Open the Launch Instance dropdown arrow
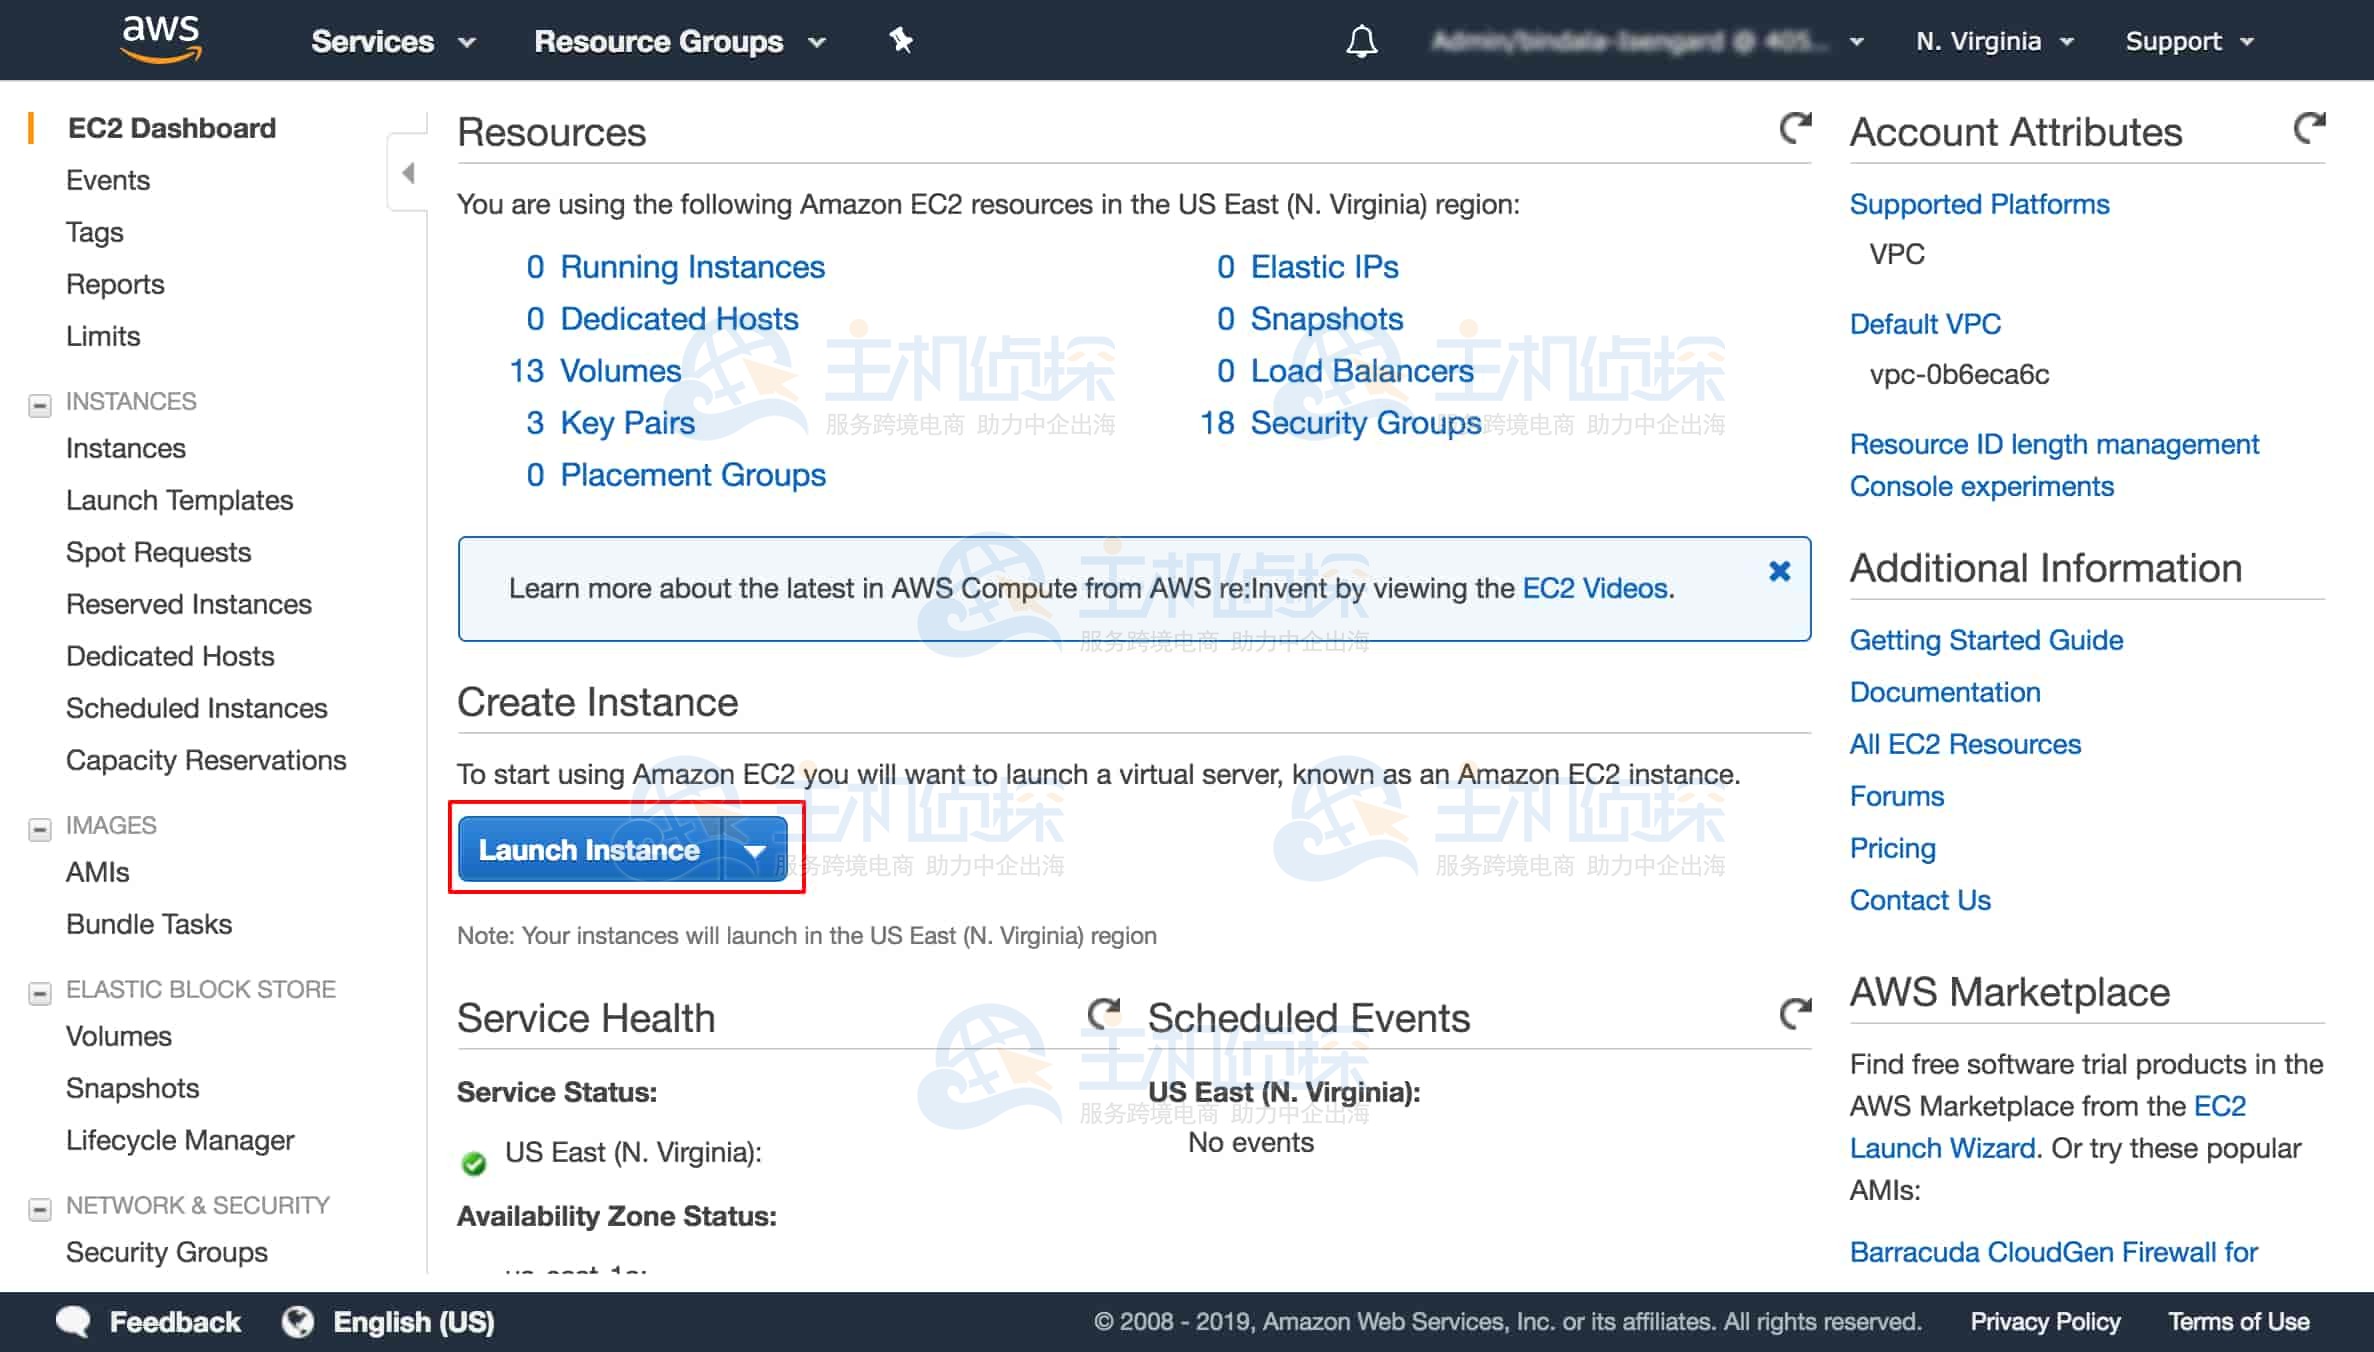The width and height of the screenshot is (2374, 1352). point(755,850)
